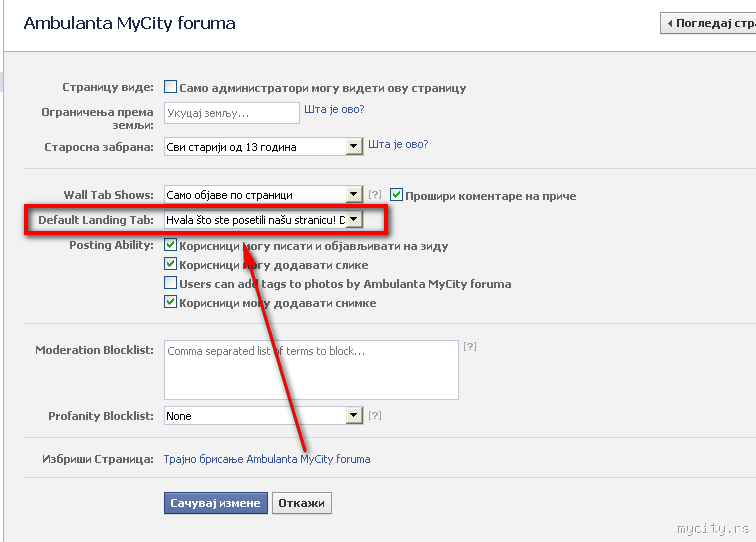Uncheck 'Корисници могу писати и објављивати' checkbox

pos(171,245)
